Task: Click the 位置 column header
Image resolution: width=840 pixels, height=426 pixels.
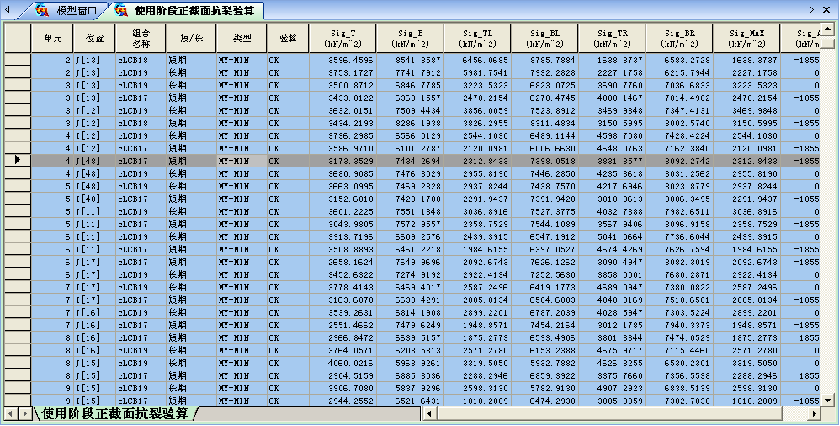Action: pos(94,38)
